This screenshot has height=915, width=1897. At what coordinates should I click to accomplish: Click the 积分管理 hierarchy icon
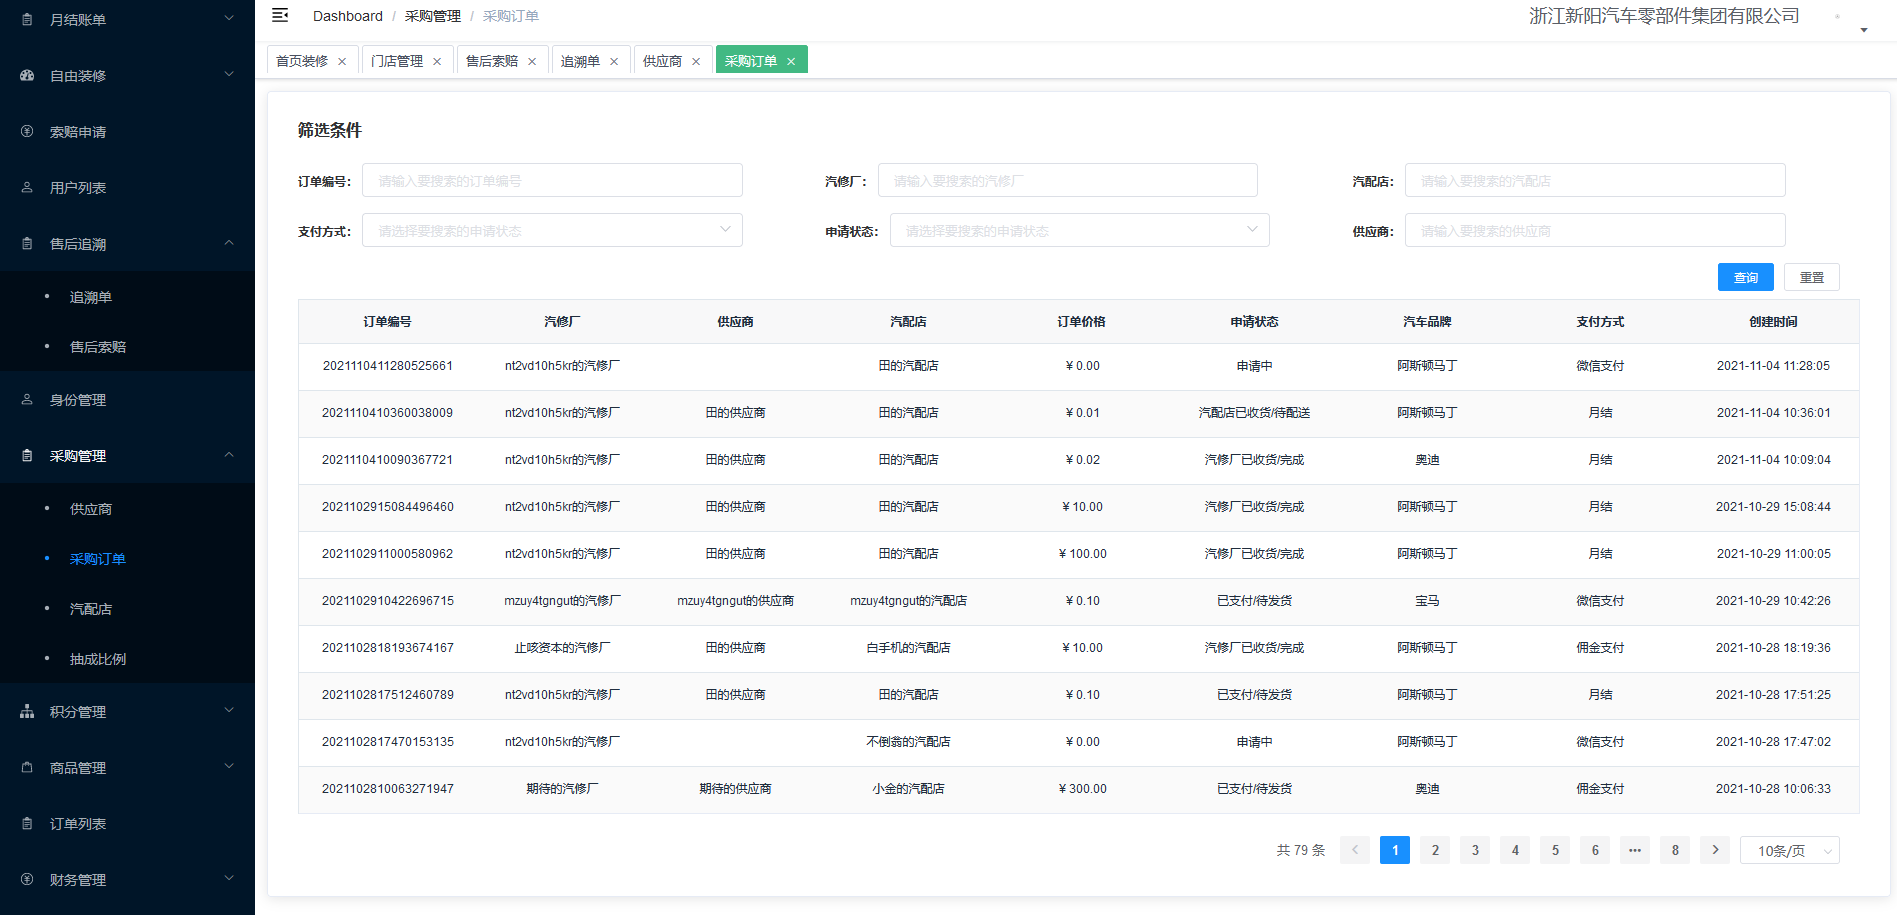coord(27,711)
